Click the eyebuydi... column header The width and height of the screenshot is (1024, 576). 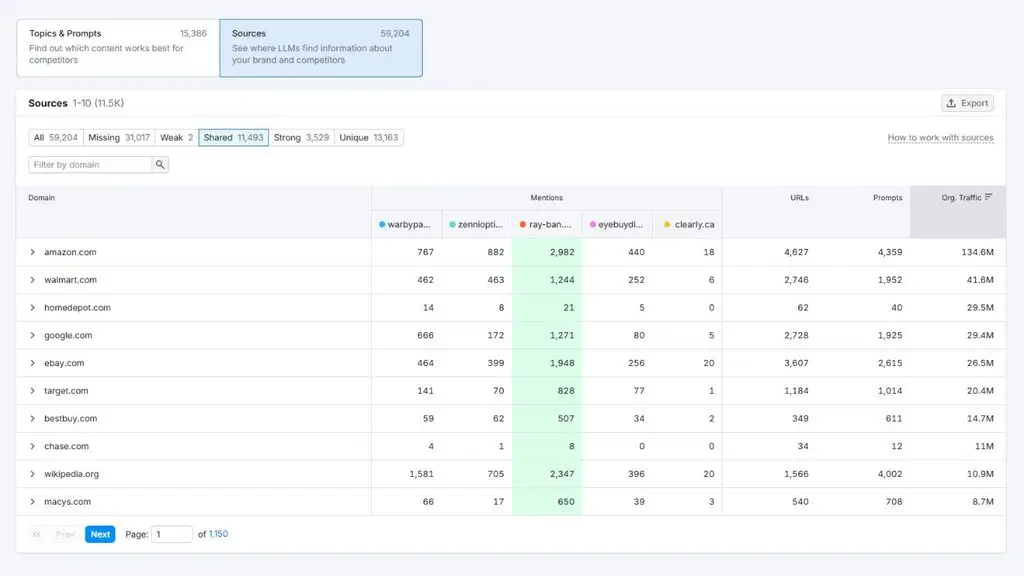click(x=616, y=225)
